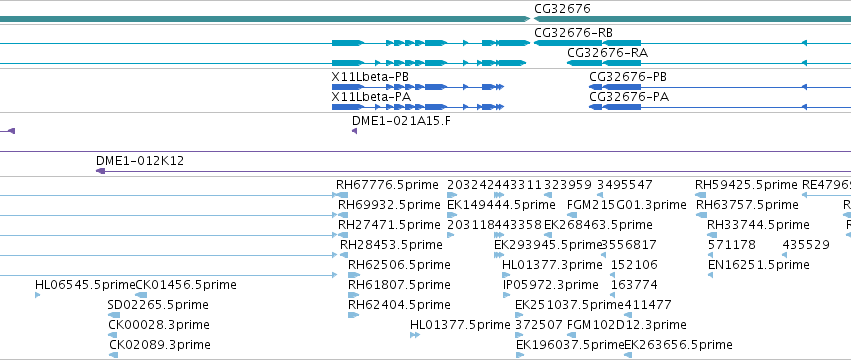Select the RH61807.5prime label
This screenshot has height=360, width=851.
(399, 285)
